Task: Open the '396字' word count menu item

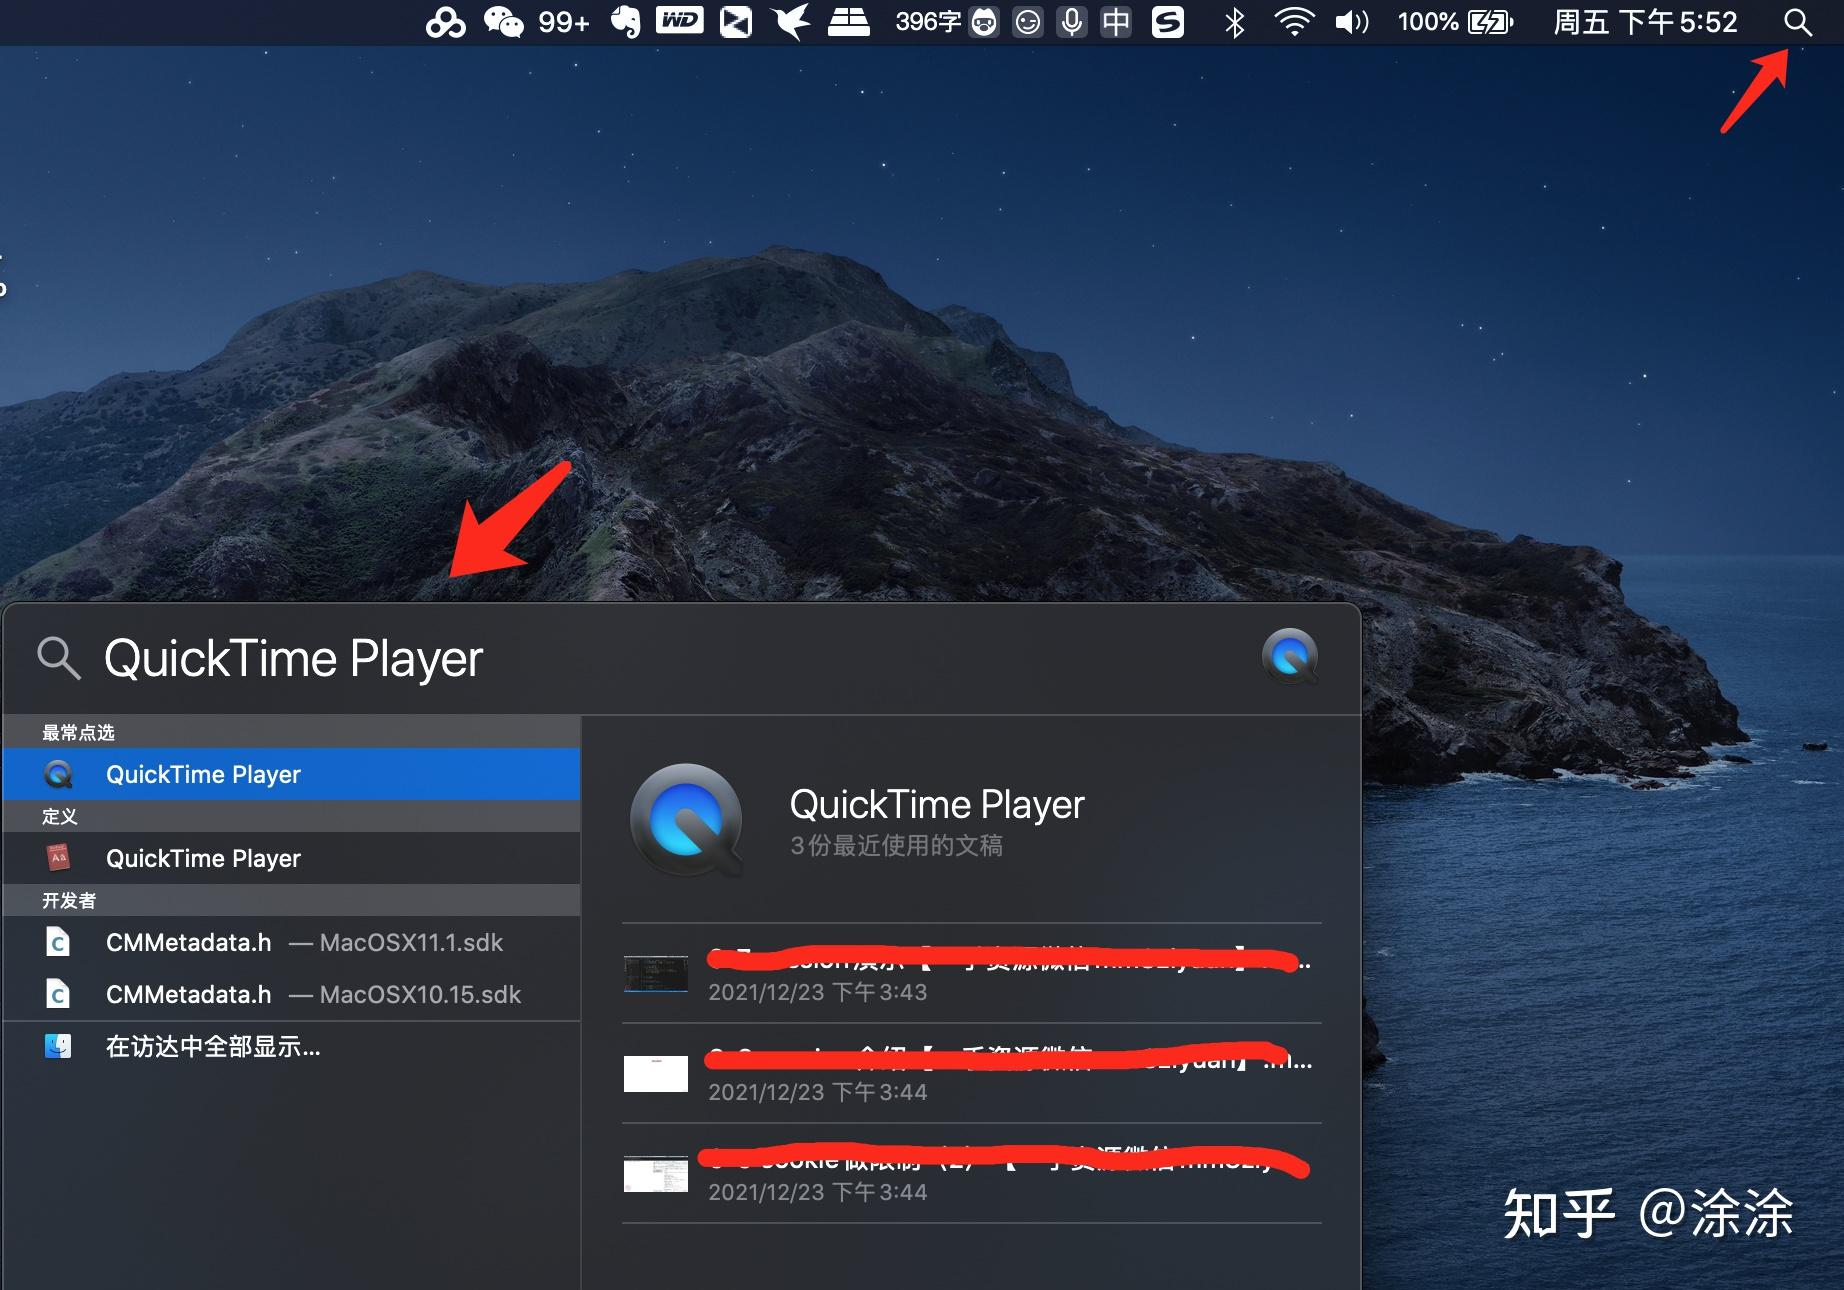Action: pos(928,22)
